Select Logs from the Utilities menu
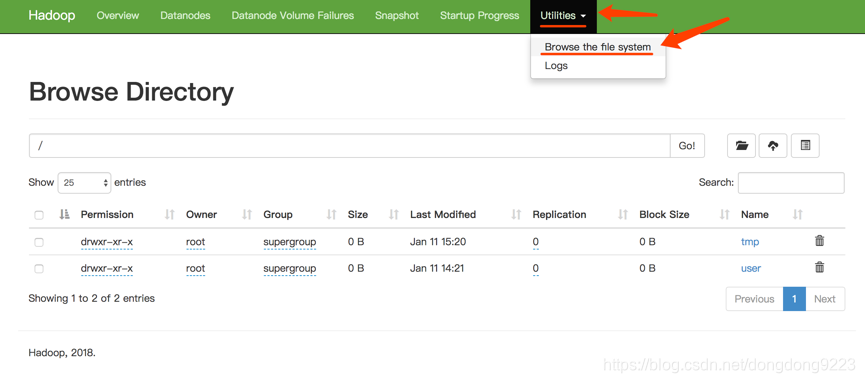This screenshot has width=865, height=383. (x=556, y=66)
